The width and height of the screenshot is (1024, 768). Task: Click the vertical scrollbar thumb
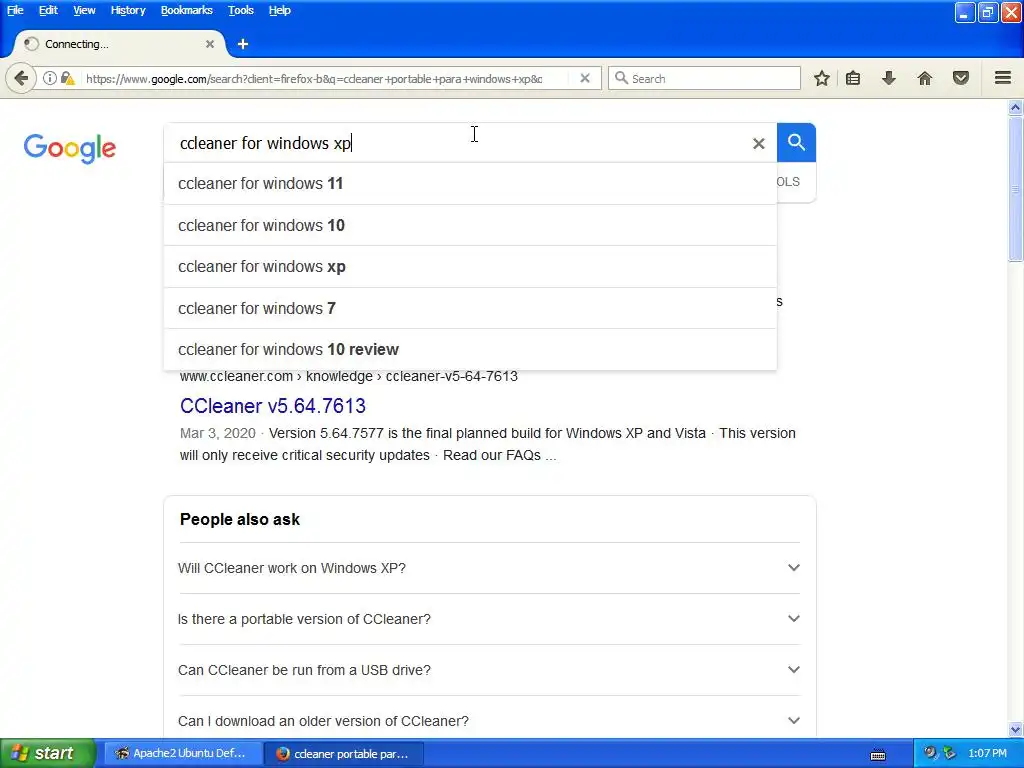tap(1016, 189)
